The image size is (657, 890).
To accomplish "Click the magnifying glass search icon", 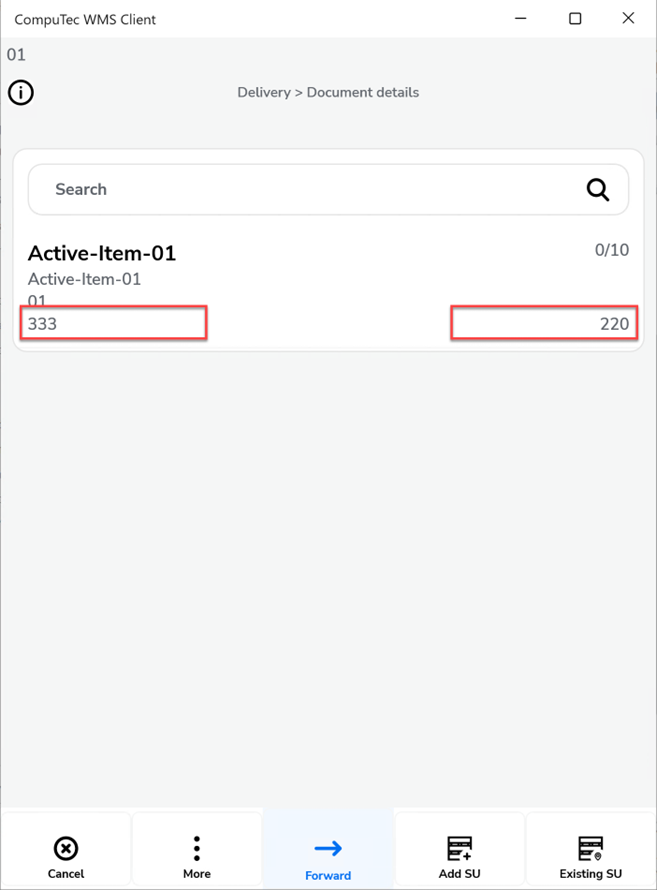I will click(597, 190).
